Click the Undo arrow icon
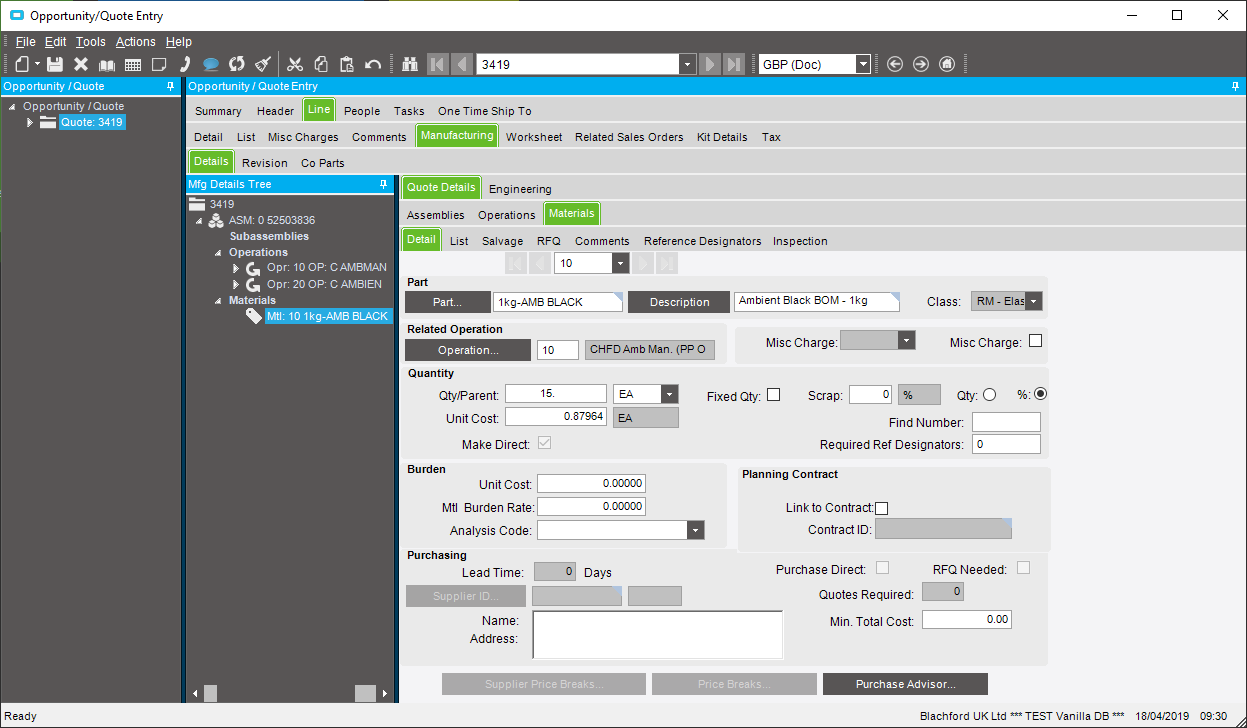This screenshot has width=1247, height=728. 373,64
